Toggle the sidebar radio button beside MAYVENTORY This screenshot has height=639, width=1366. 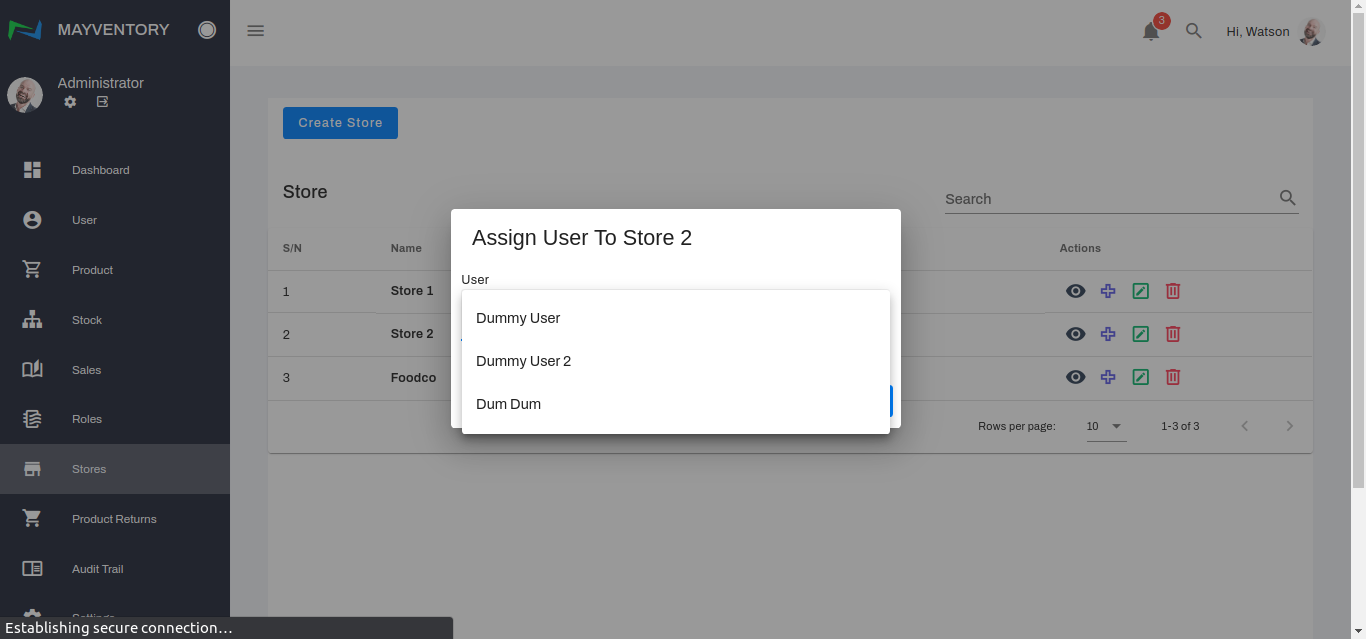[x=207, y=30]
